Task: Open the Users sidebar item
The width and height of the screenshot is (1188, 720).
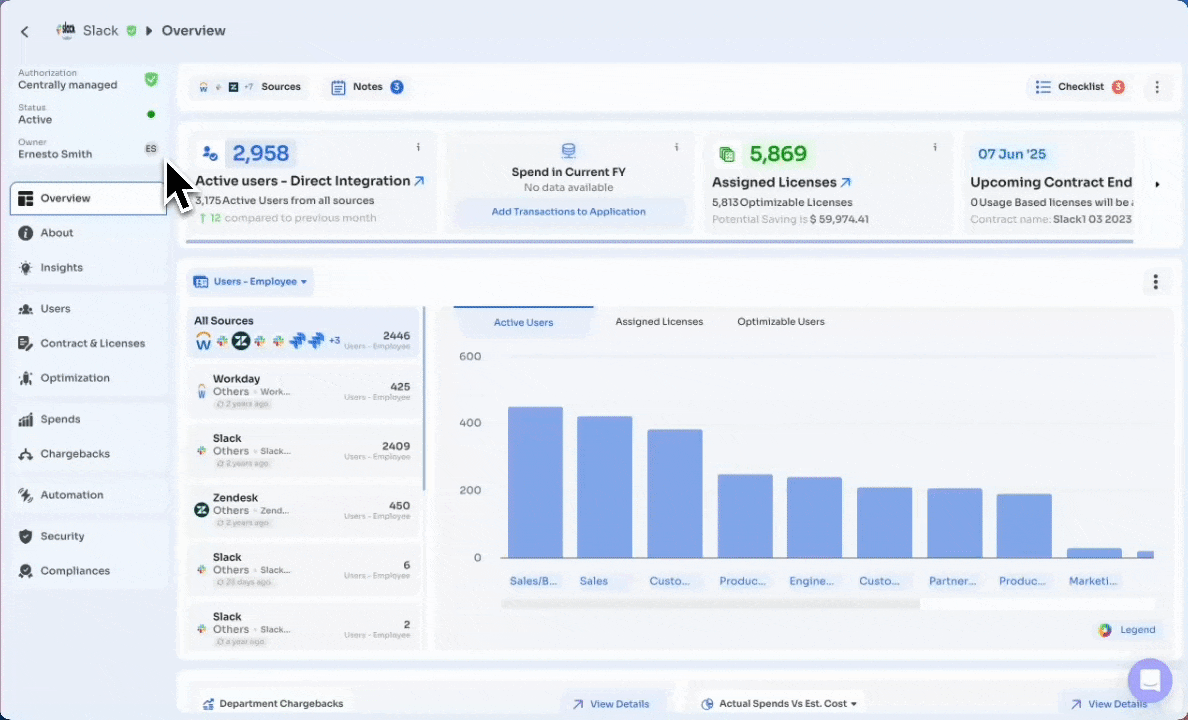Action: point(88,308)
